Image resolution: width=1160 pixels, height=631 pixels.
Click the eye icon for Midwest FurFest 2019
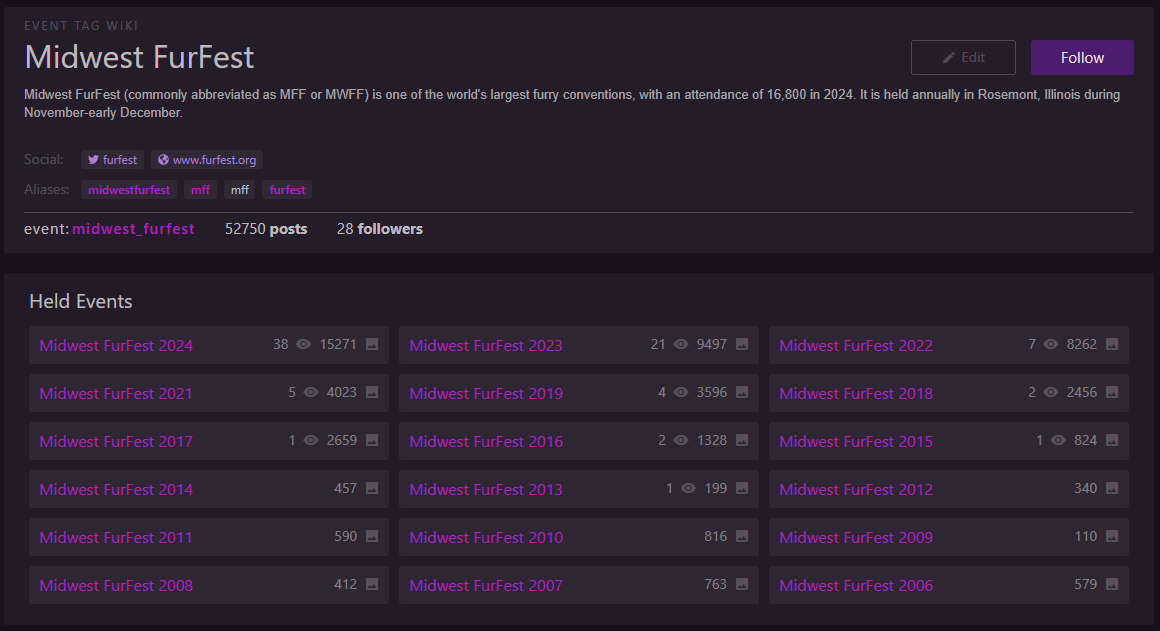[681, 392]
